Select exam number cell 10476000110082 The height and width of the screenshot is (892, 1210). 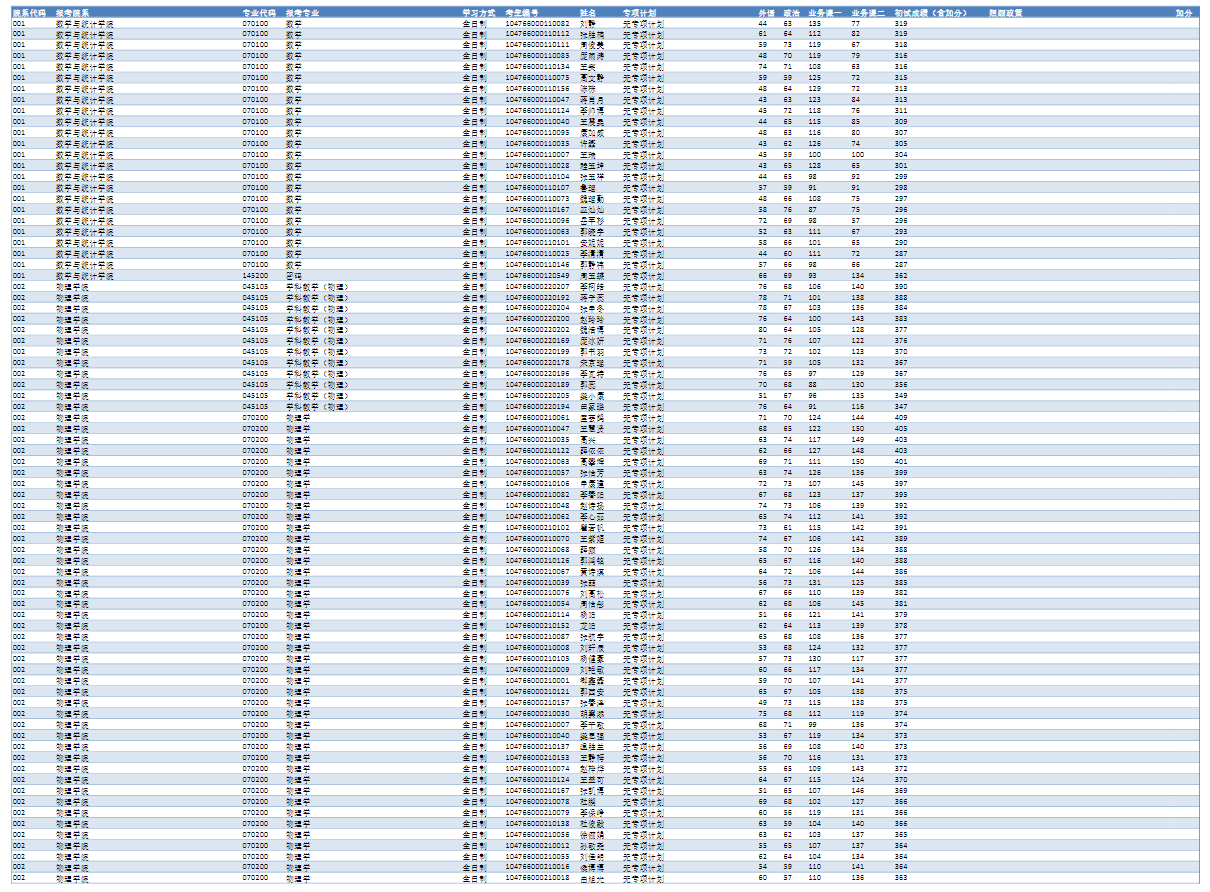537,23
